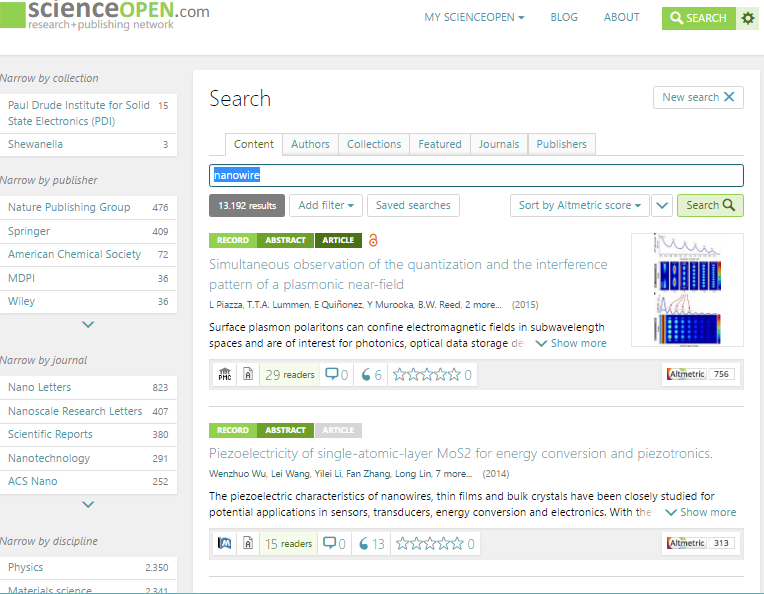Open the Altmetric 313 badge
The image size is (764, 594).
(700, 543)
